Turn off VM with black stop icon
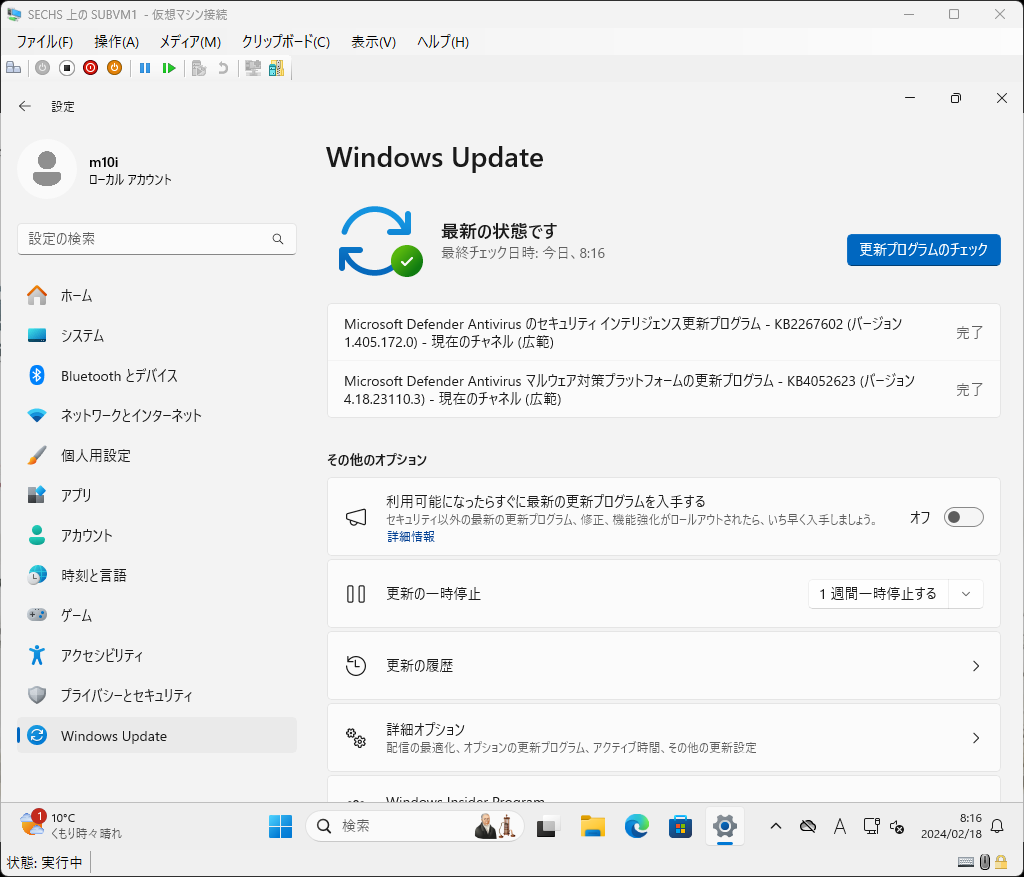This screenshot has width=1024, height=877. tap(67, 67)
